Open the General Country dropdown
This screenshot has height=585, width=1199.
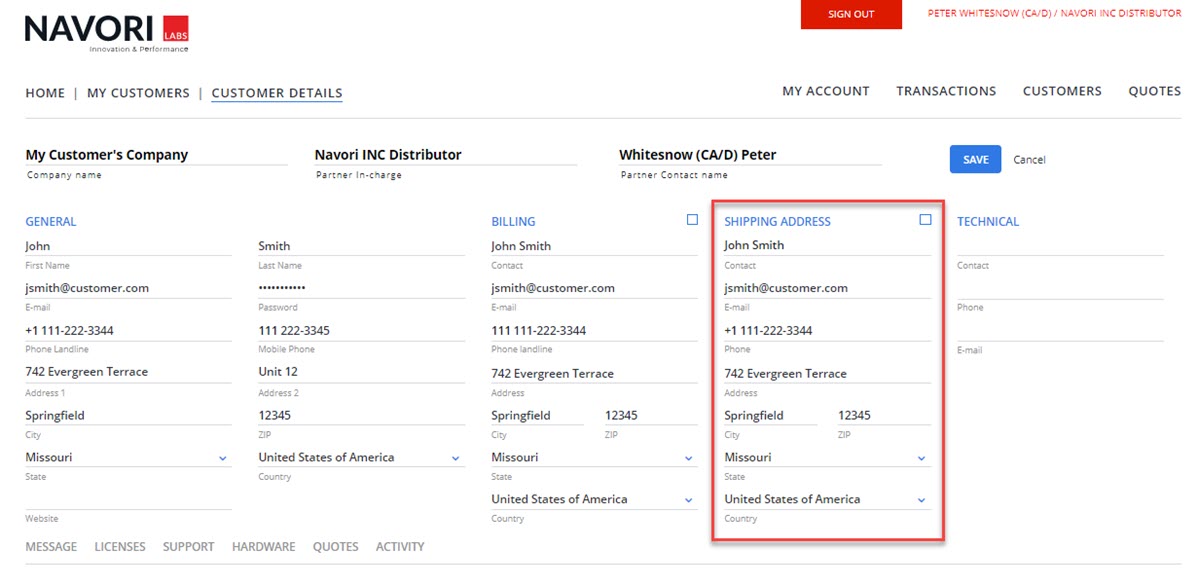coord(455,458)
